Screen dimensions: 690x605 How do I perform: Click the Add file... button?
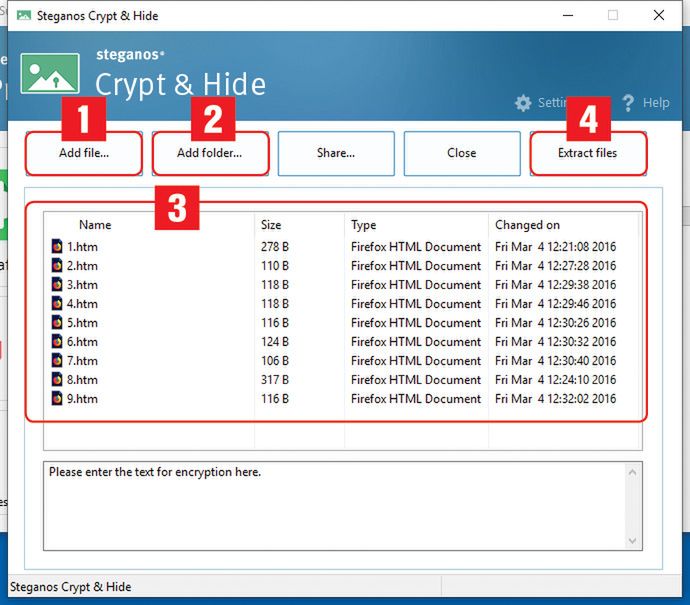[84, 153]
